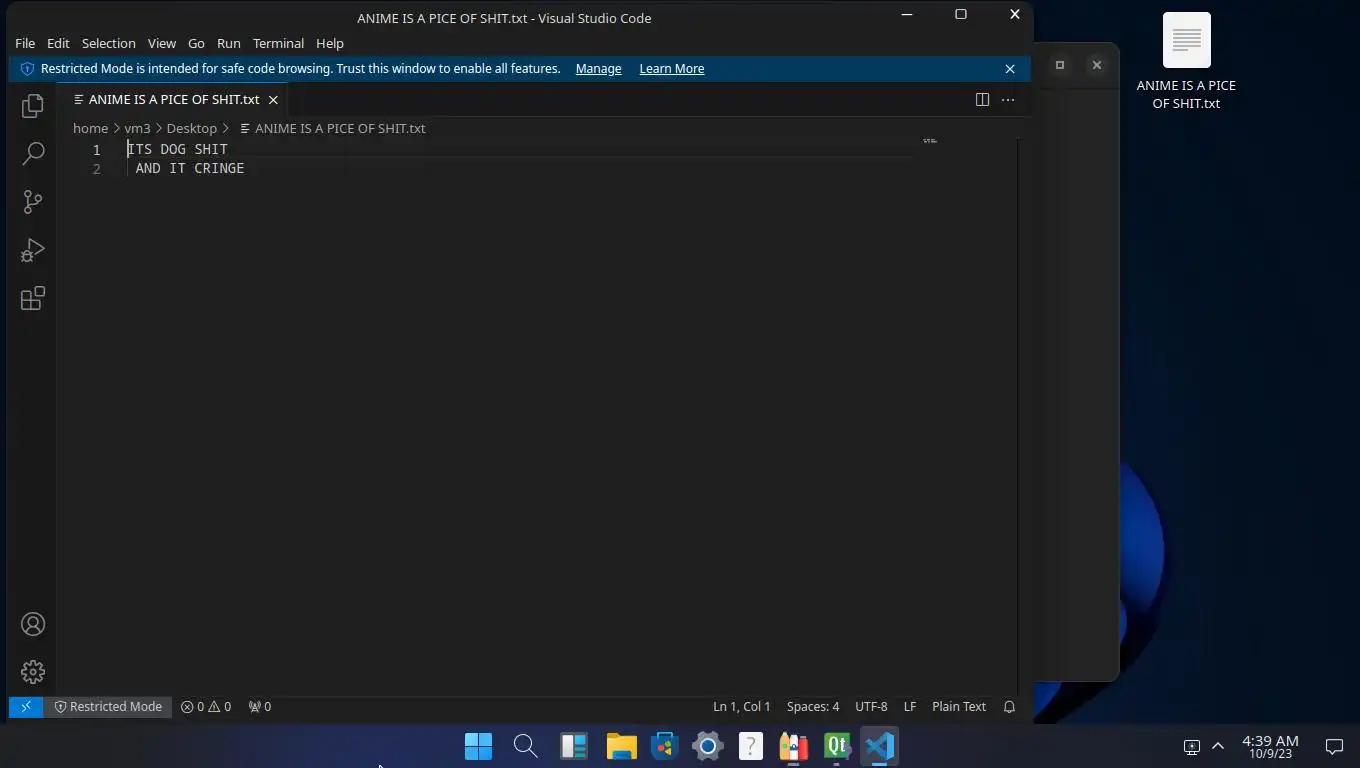Open the Terminal menu
The height and width of the screenshot is (768, 1360).
[278, 43]
